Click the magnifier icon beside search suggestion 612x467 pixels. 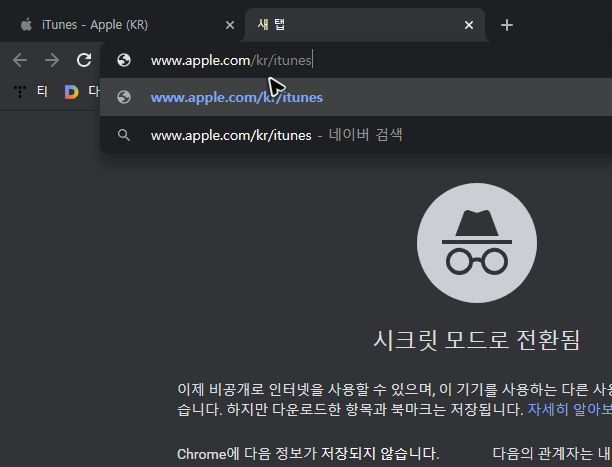[x=124, y=135]
